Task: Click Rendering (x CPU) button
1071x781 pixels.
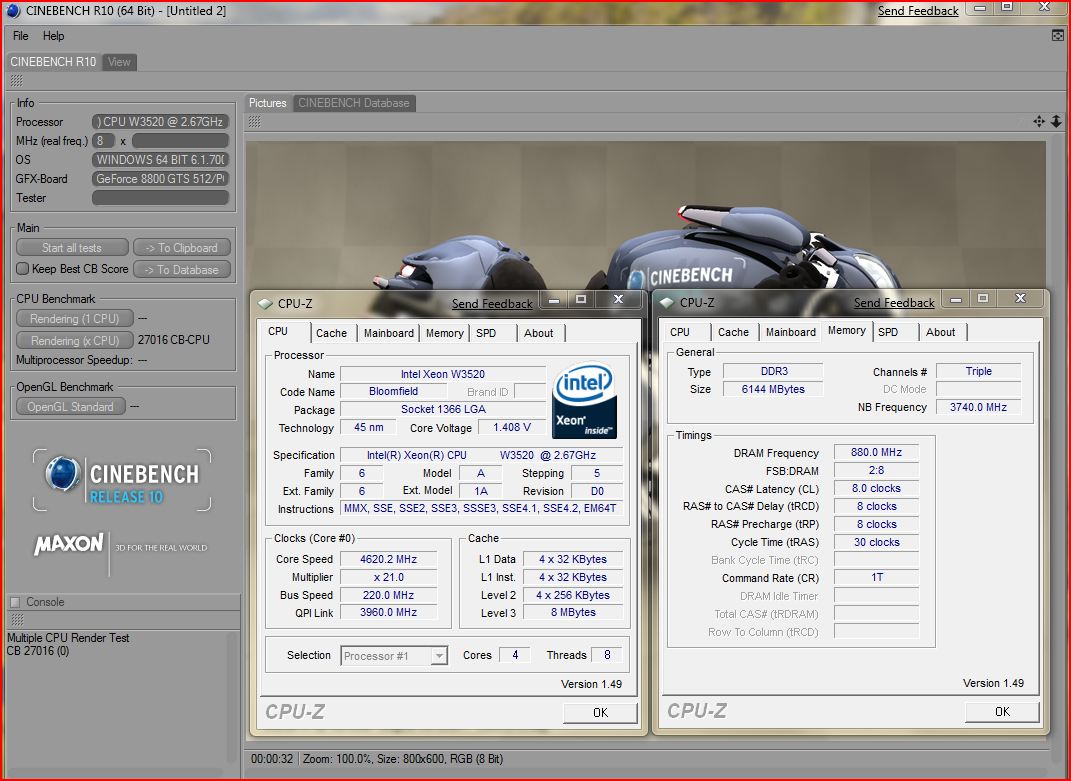Action: tap(74, 340)
